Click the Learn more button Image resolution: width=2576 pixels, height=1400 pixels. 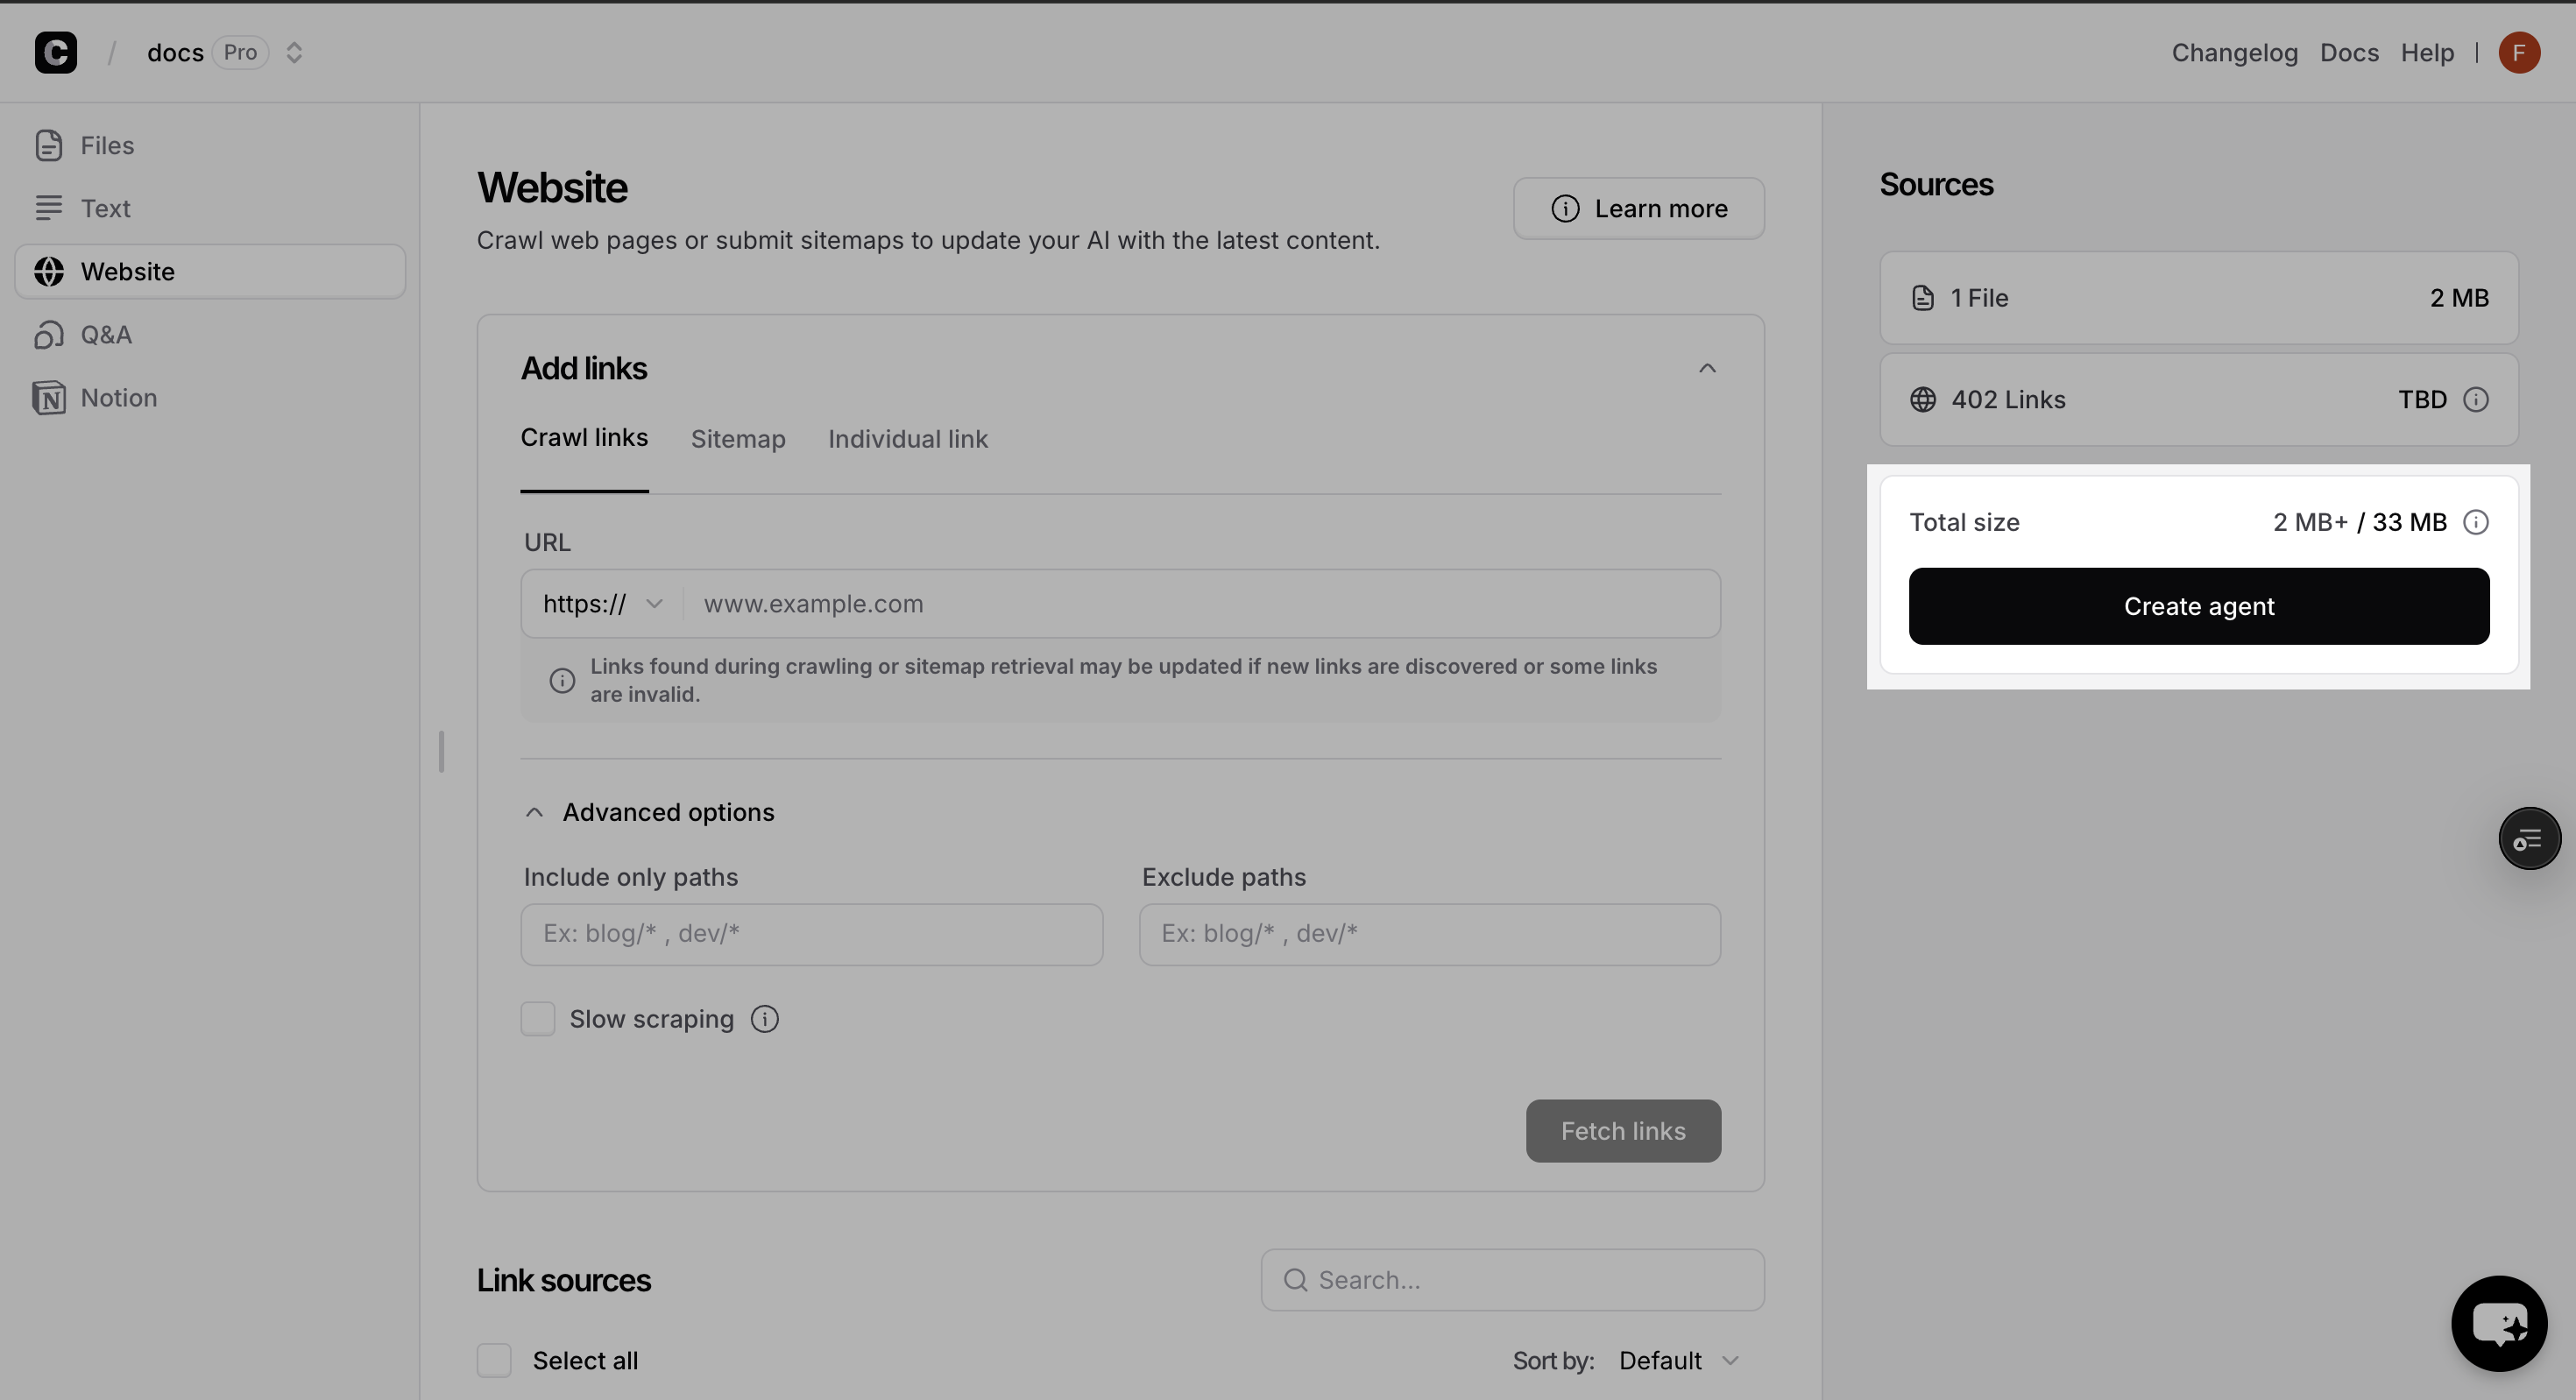1638,208
